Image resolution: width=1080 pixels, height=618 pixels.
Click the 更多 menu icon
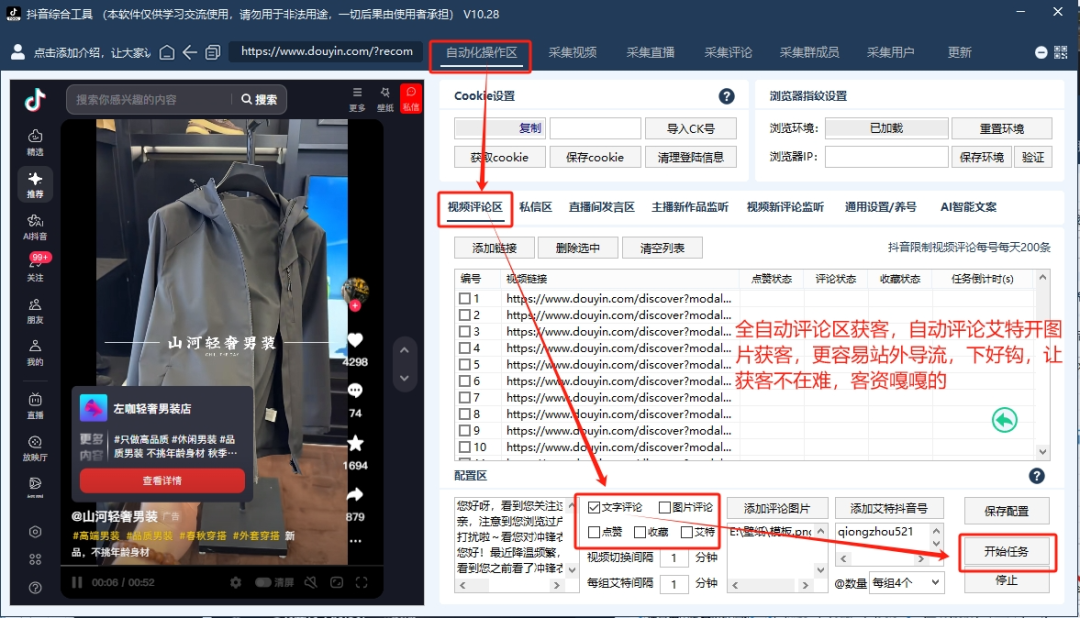357,98
